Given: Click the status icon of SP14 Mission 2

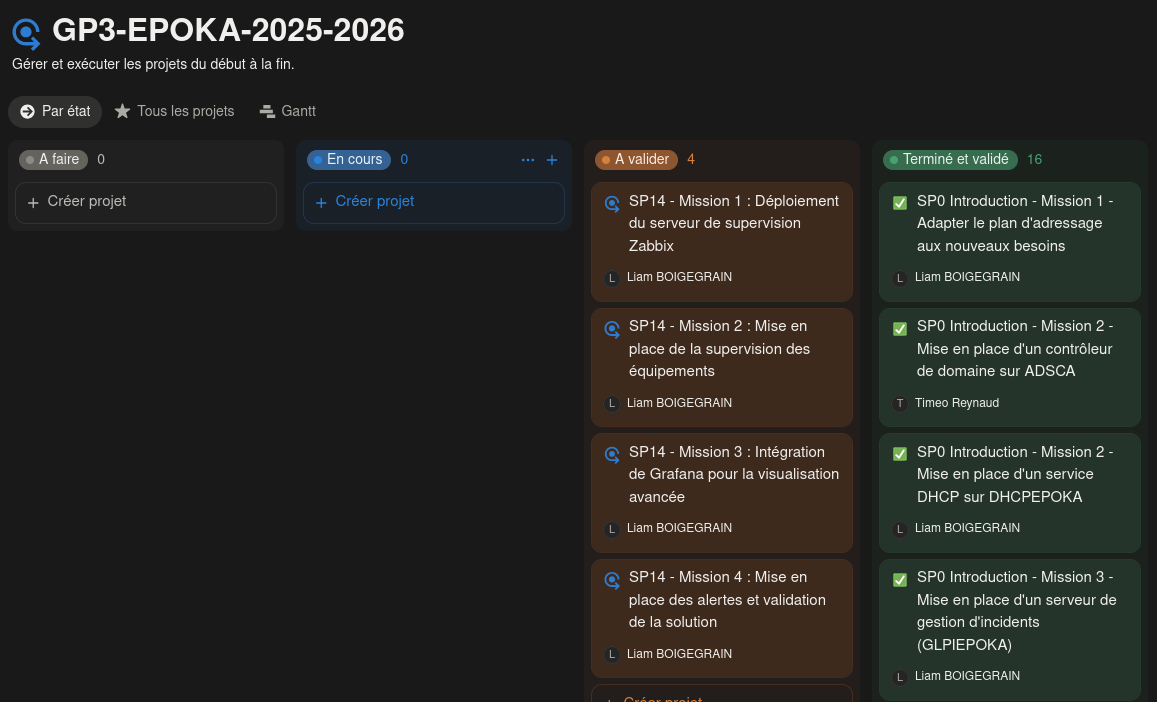Looking at the screenshot, I should coord(612,328).
